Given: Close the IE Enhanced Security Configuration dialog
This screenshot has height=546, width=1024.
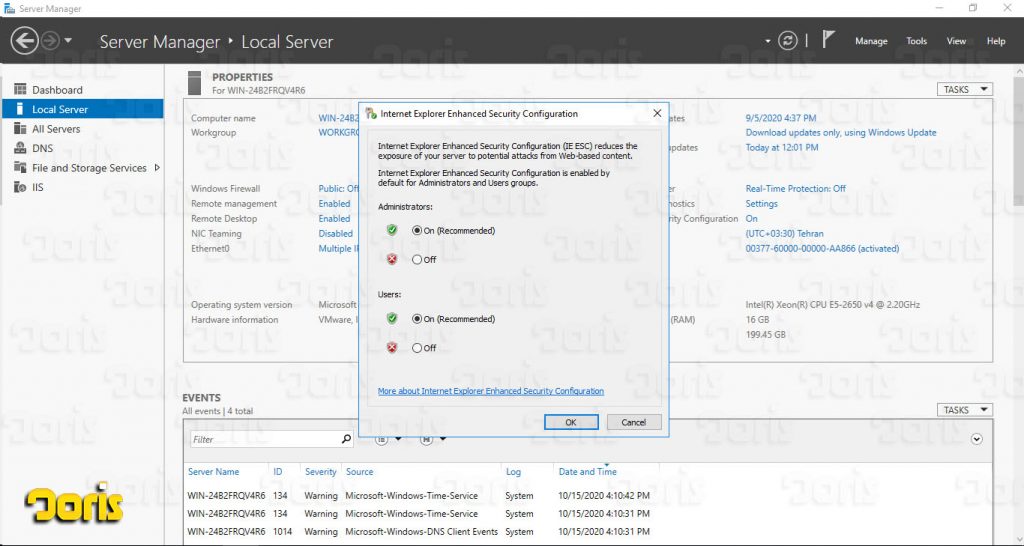Looking at the screenshot, I should 657,113.
